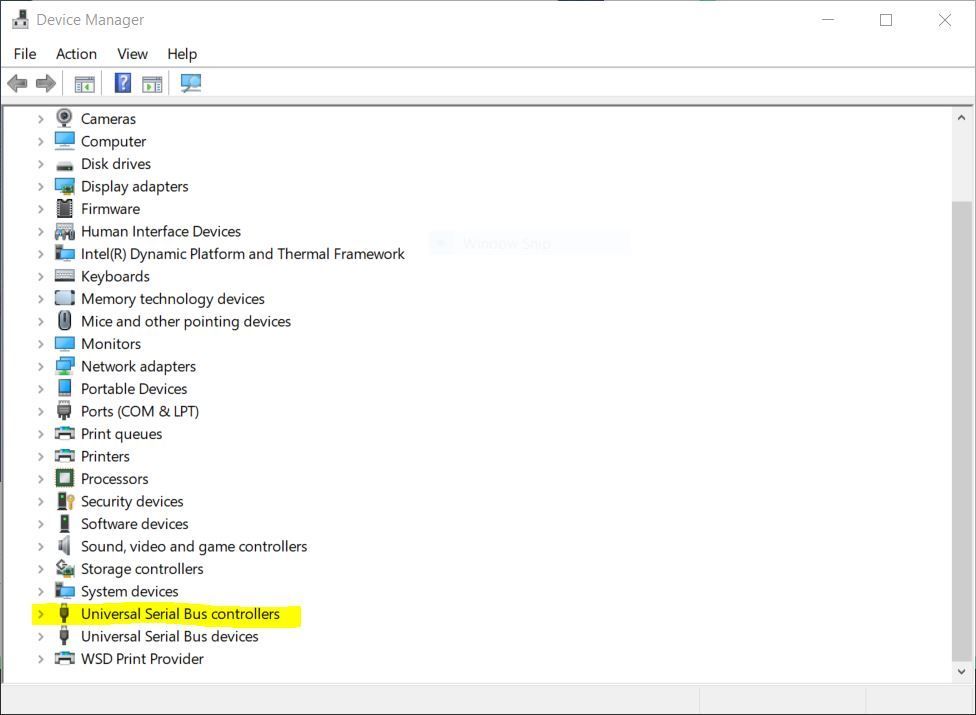Click the Security devices key icon

click(65, 501)
